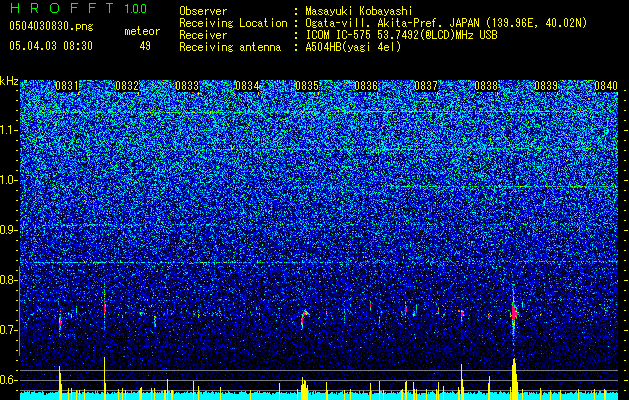Click the 0832 time marker
Viewport: 629px width, 400px height.
[x=127, y=86]
